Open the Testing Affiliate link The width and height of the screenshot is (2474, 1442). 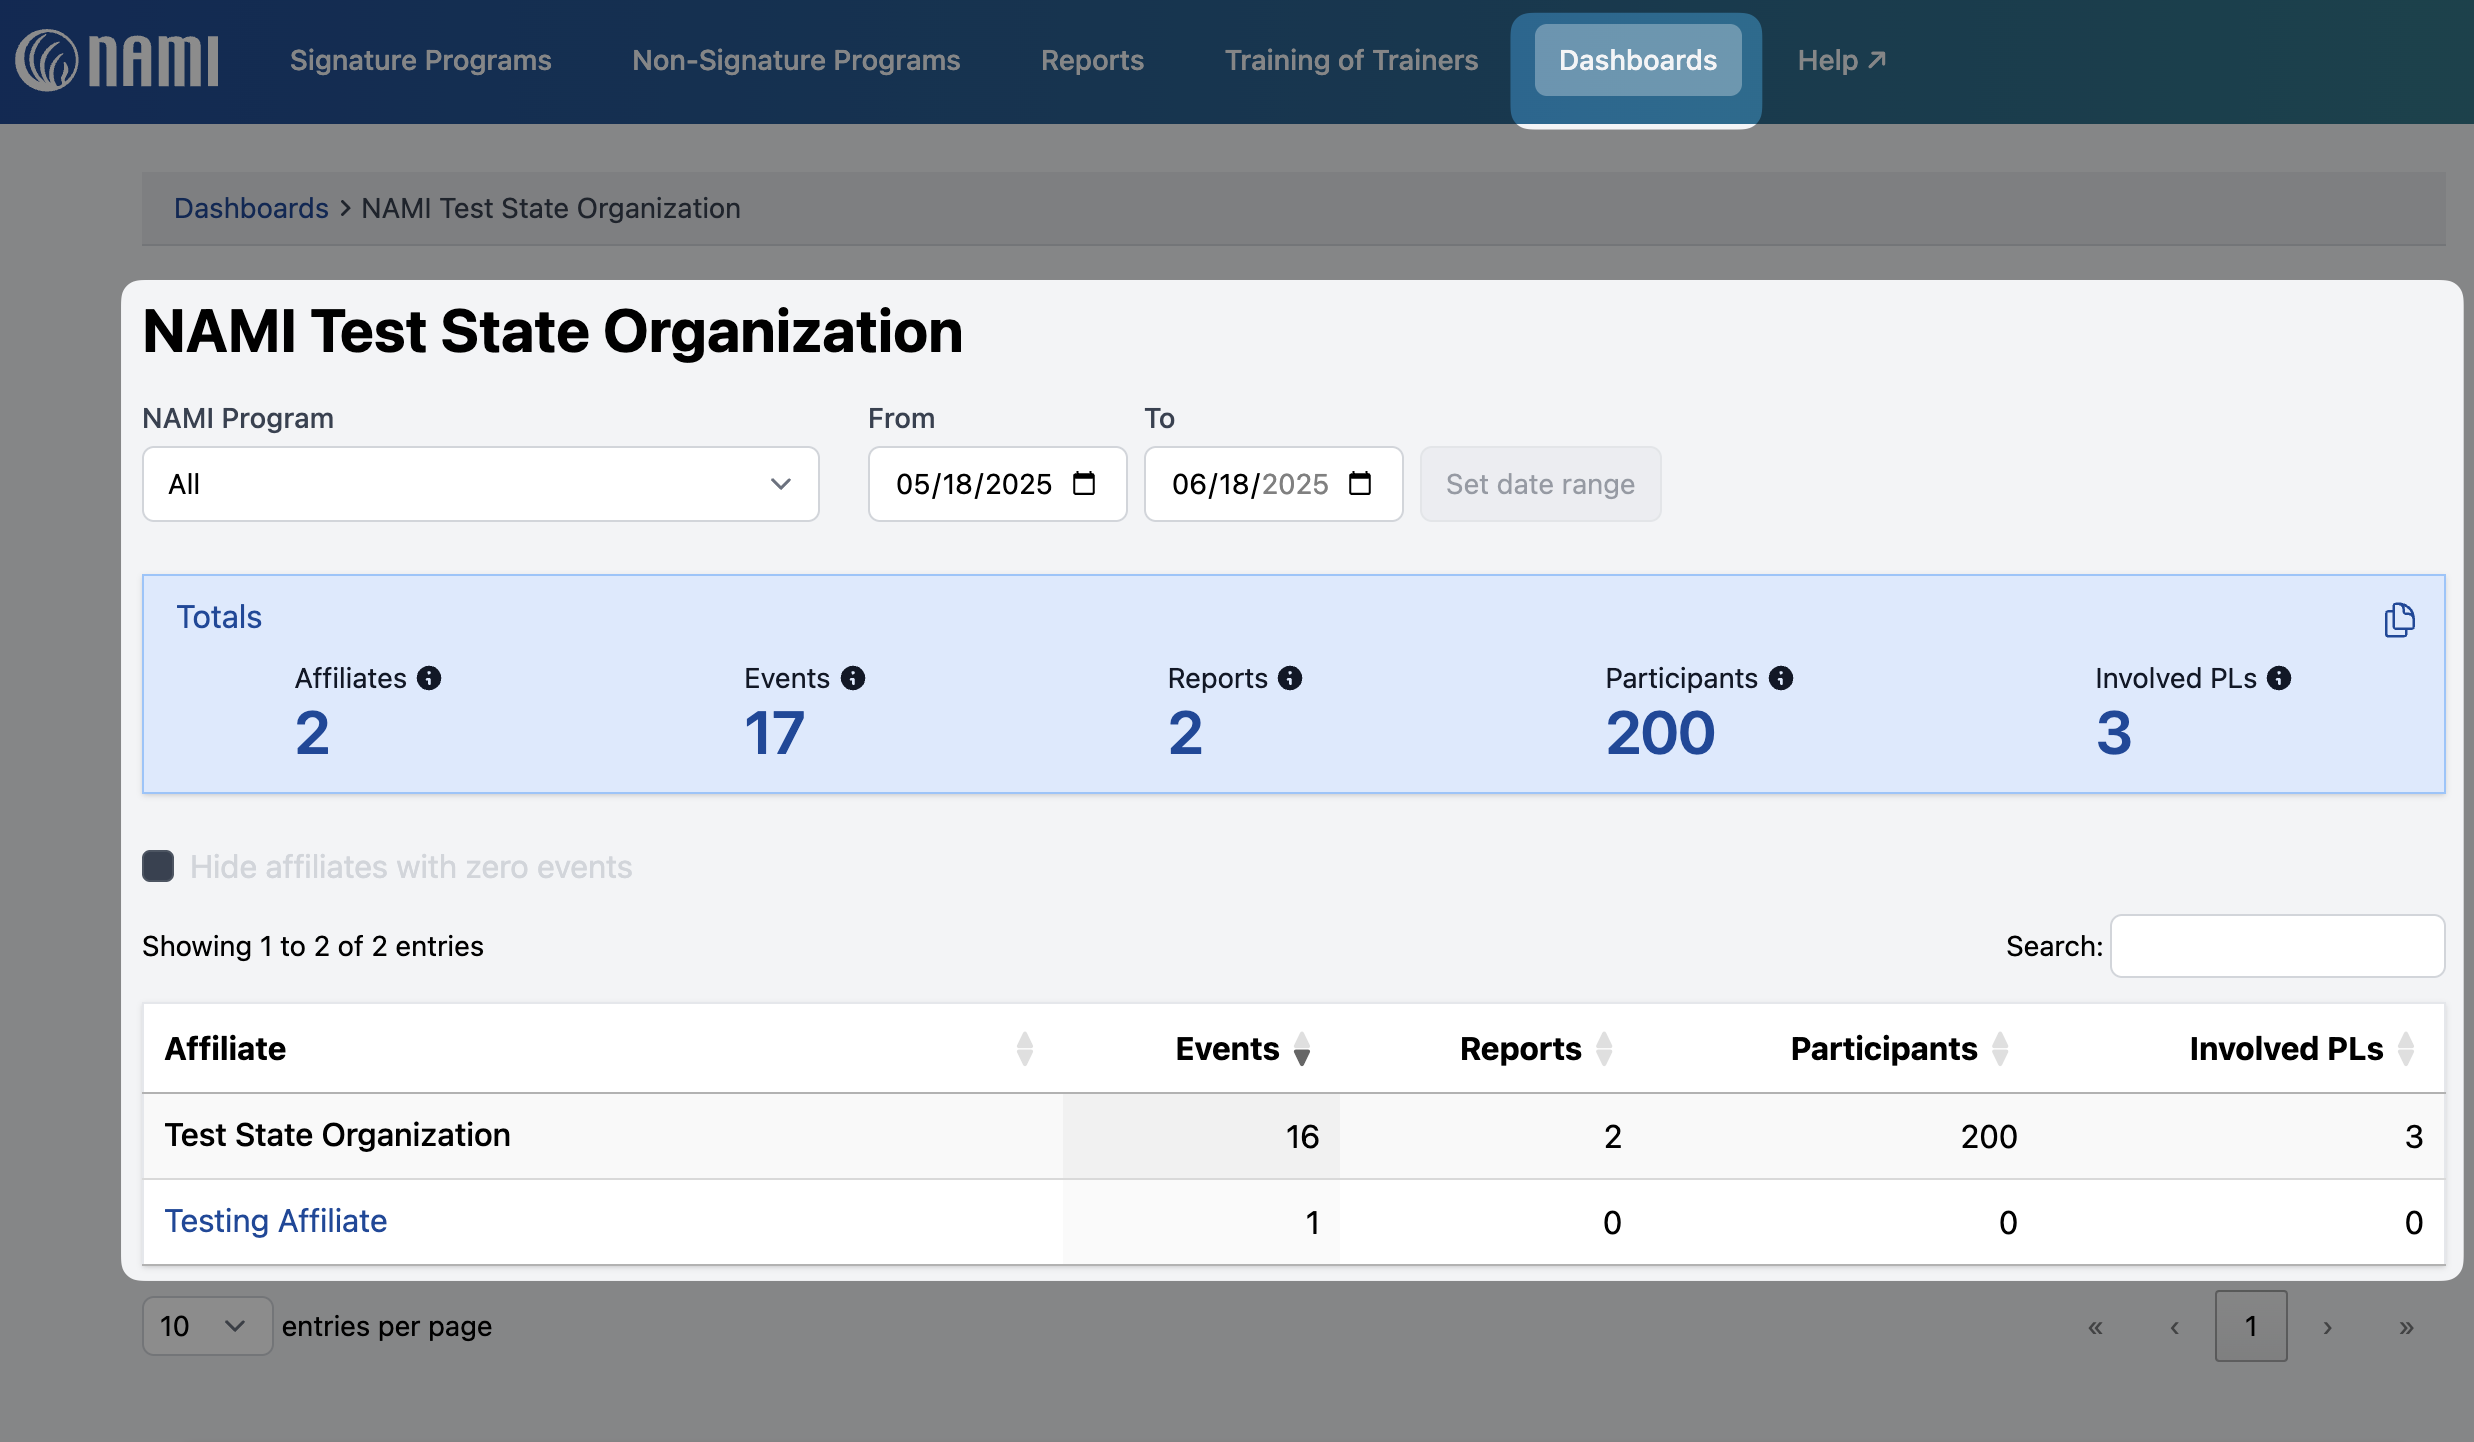pos(276,1221)
